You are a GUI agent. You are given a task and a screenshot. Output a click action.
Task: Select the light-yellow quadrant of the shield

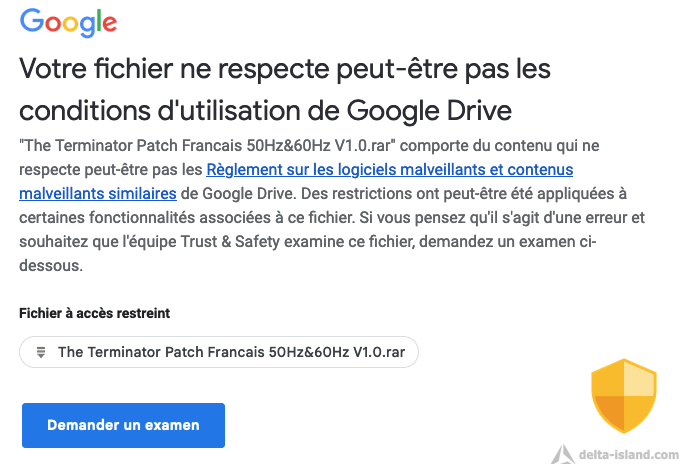[639, 379]
